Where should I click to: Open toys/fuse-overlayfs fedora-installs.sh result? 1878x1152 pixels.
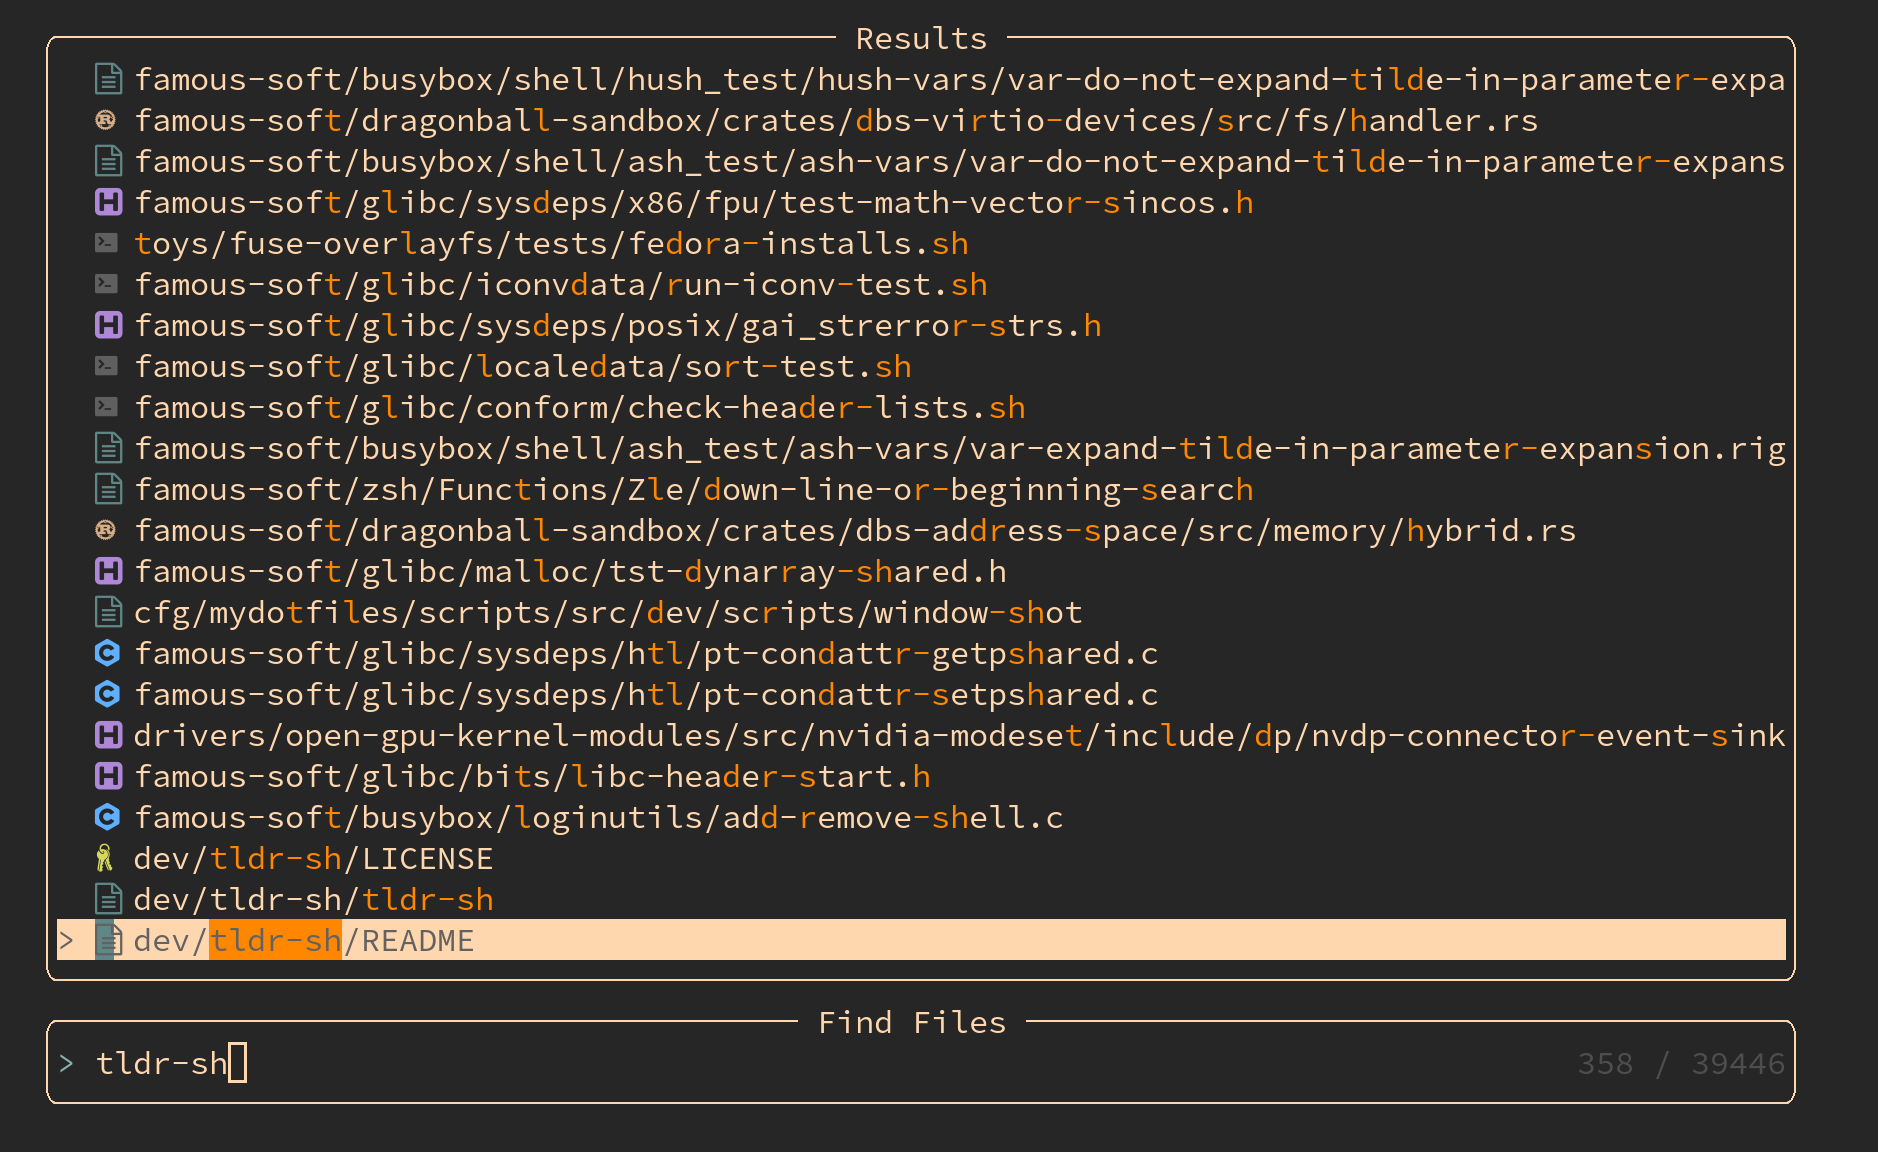921,243
